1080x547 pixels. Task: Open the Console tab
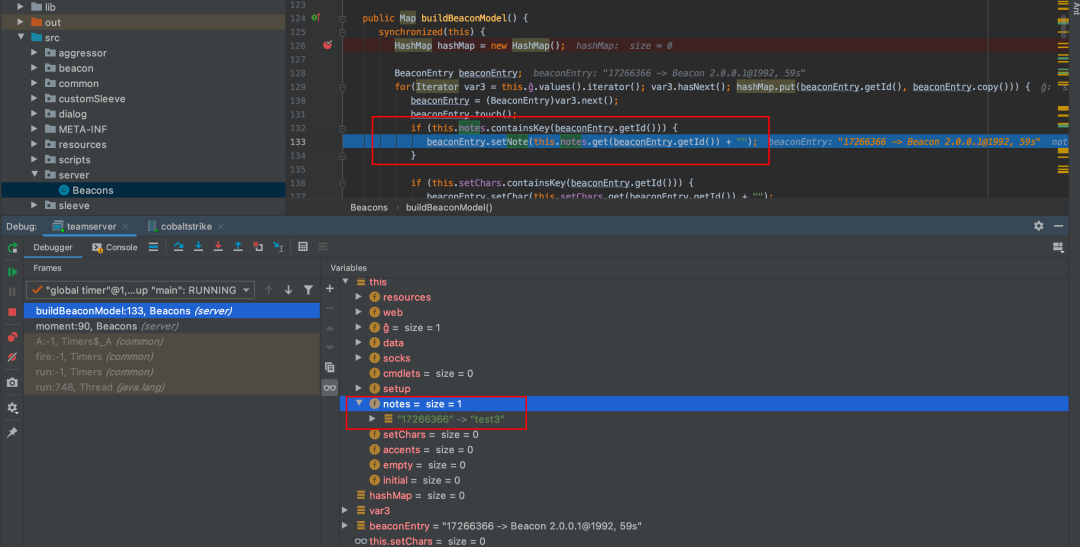[x=115, y=247]
